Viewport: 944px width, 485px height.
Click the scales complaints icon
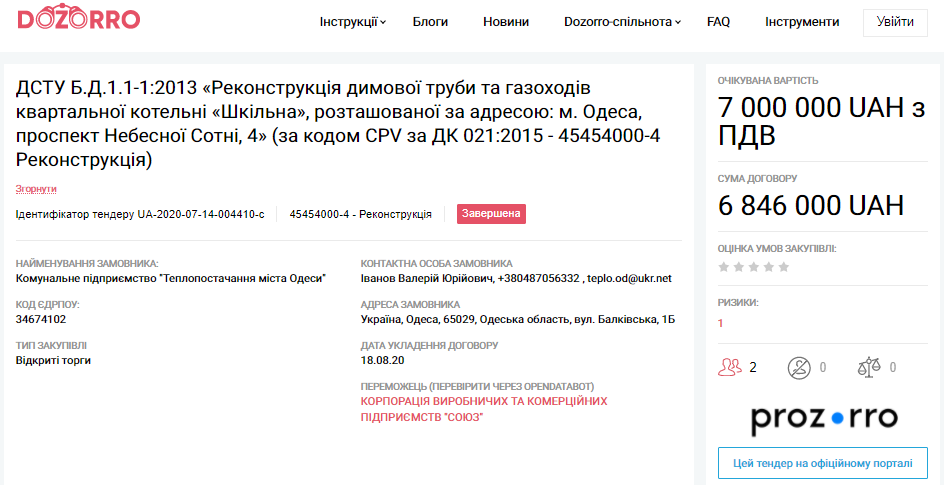tap(869, 367)
